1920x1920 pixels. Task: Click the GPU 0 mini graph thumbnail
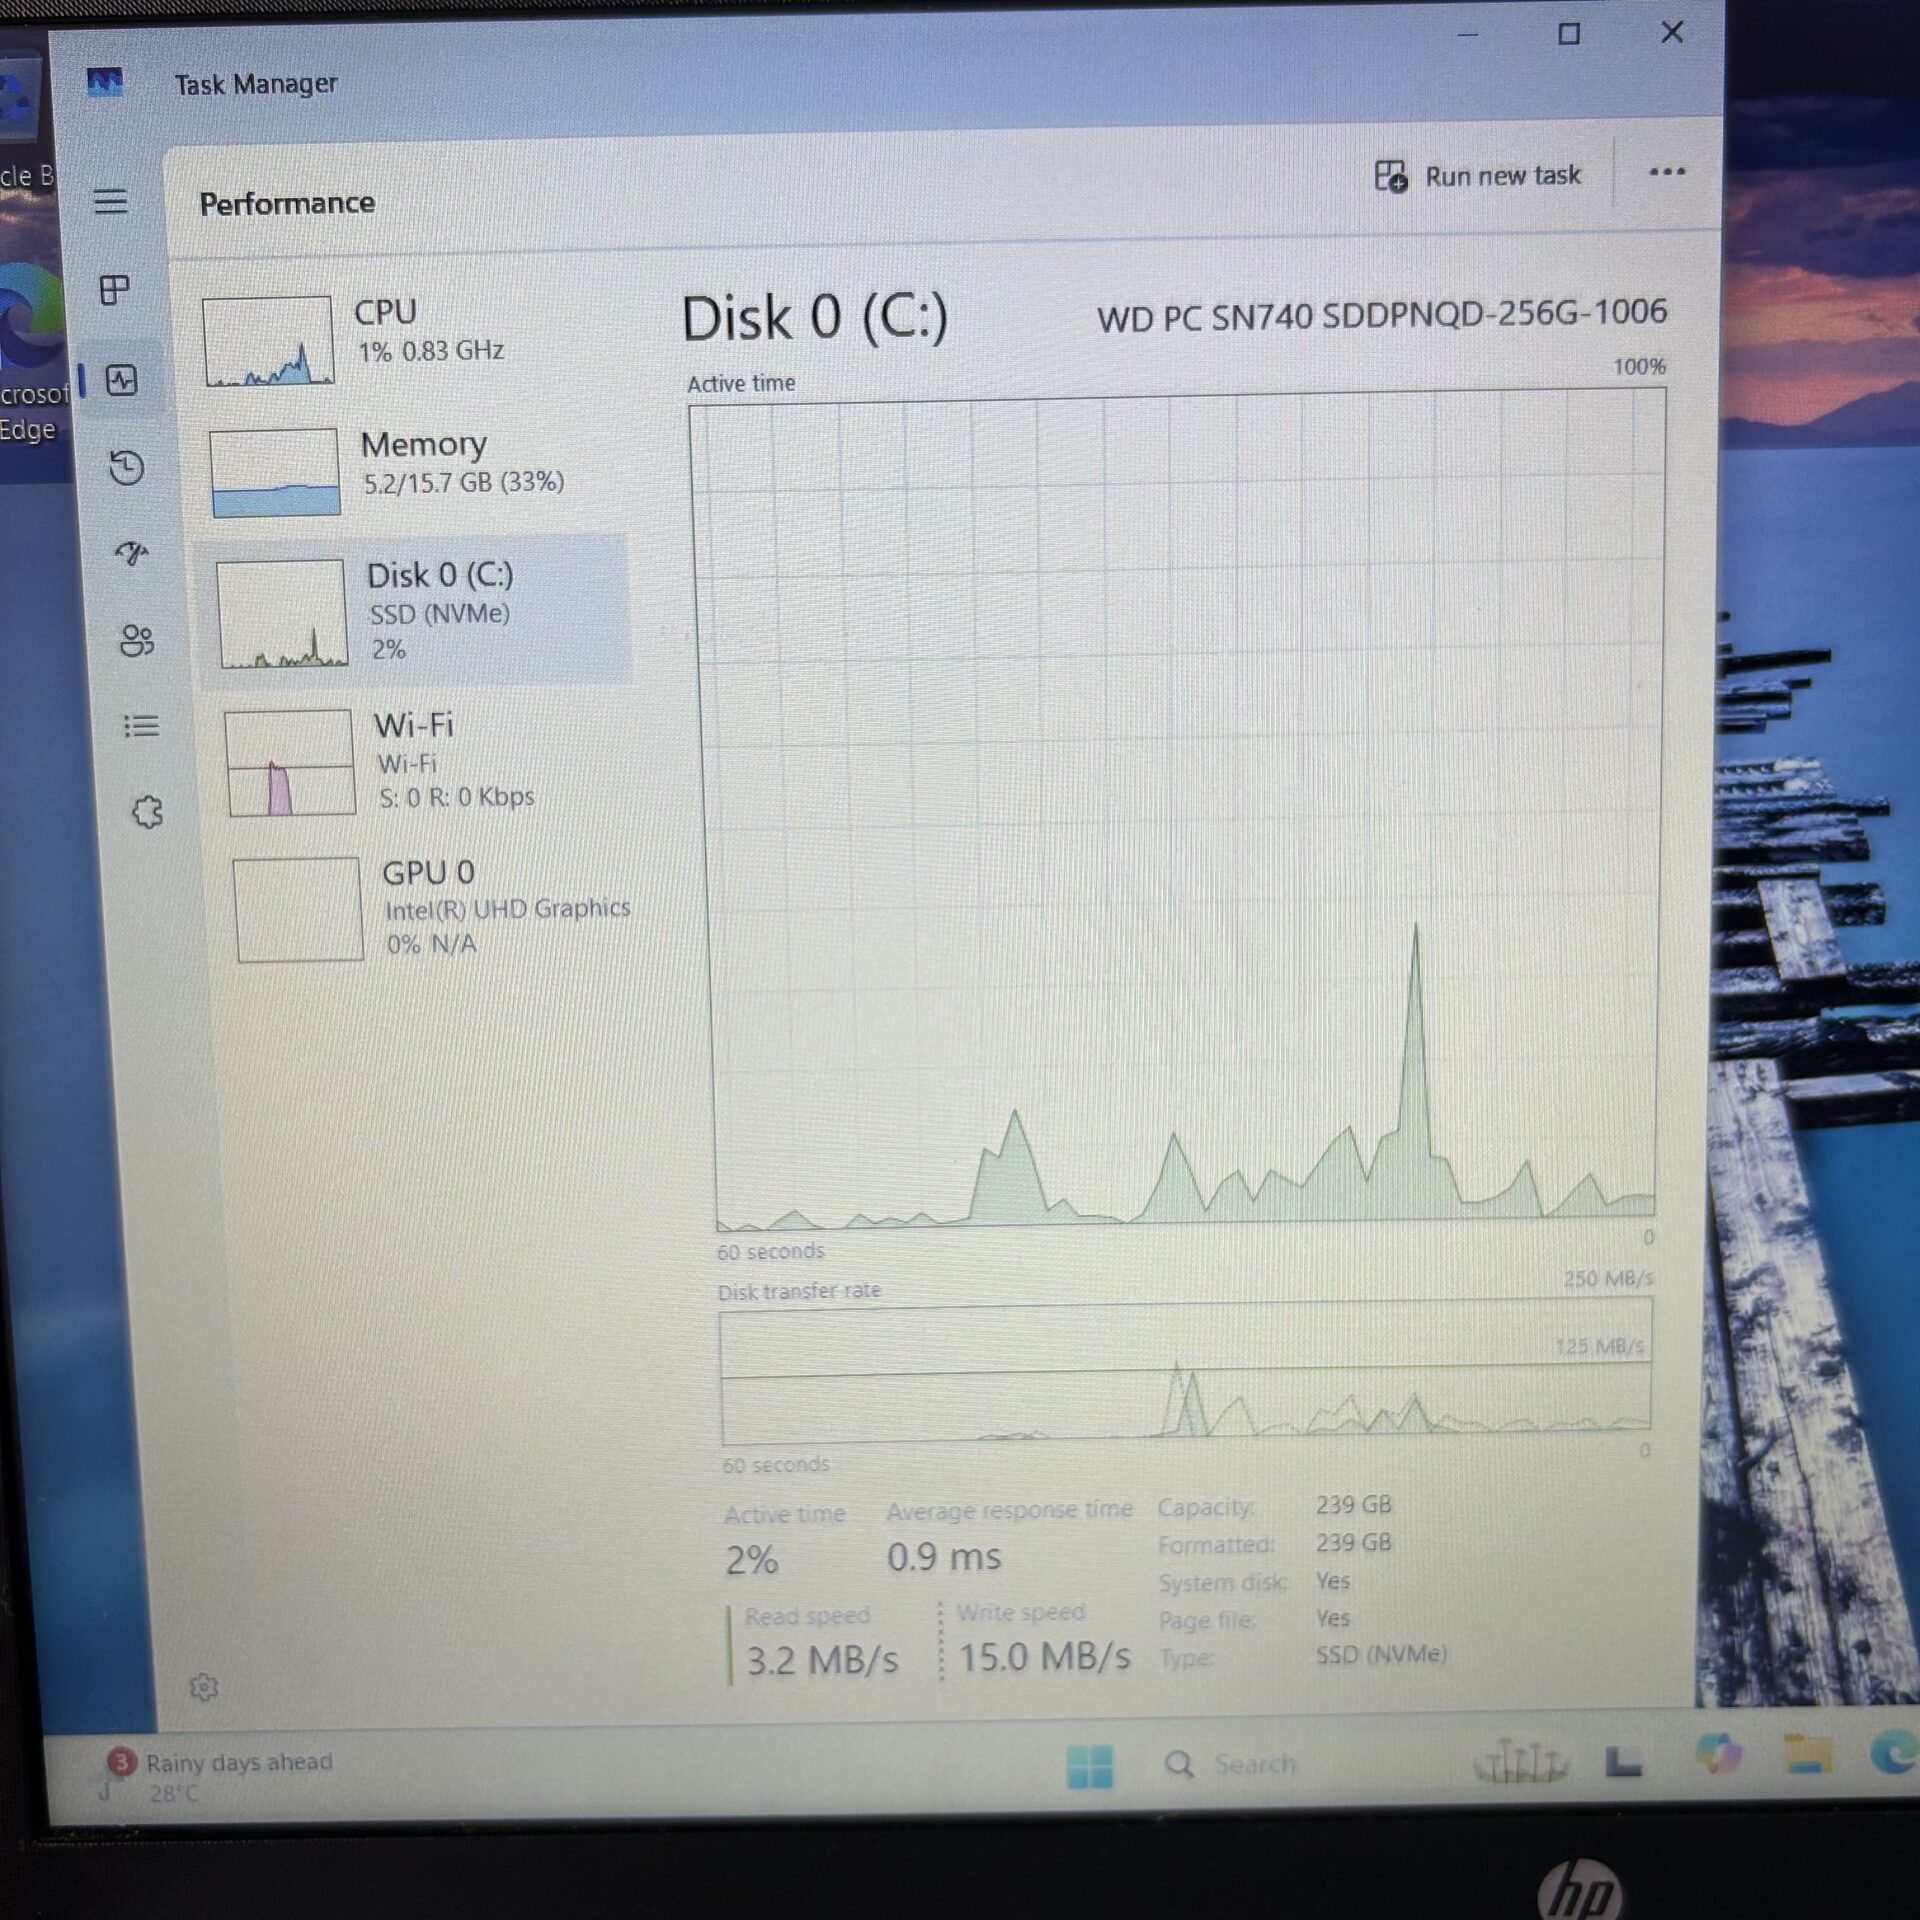point(297,910)
